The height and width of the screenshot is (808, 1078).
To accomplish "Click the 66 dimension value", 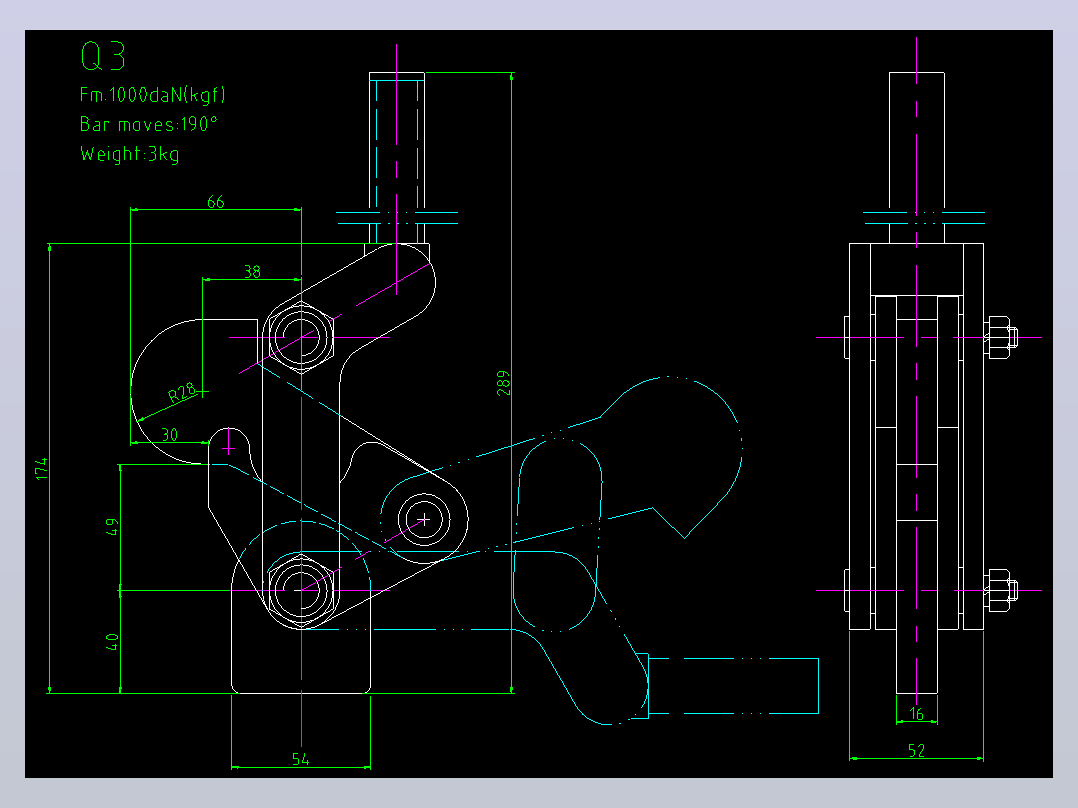I will point(216,201).
